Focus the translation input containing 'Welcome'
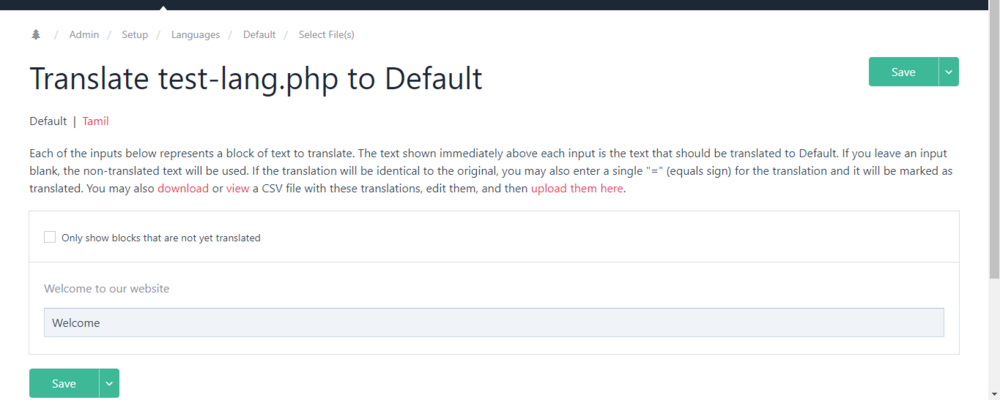1000x400 pixels. coord(493,322)
